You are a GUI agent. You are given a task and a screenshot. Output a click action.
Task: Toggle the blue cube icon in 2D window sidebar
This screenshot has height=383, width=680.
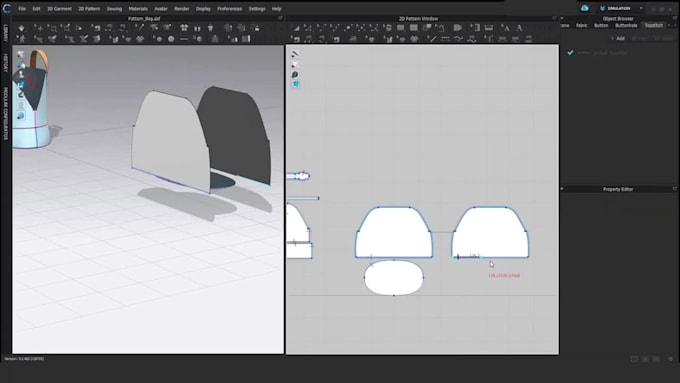pyautogui.click(x=295, y=85)
